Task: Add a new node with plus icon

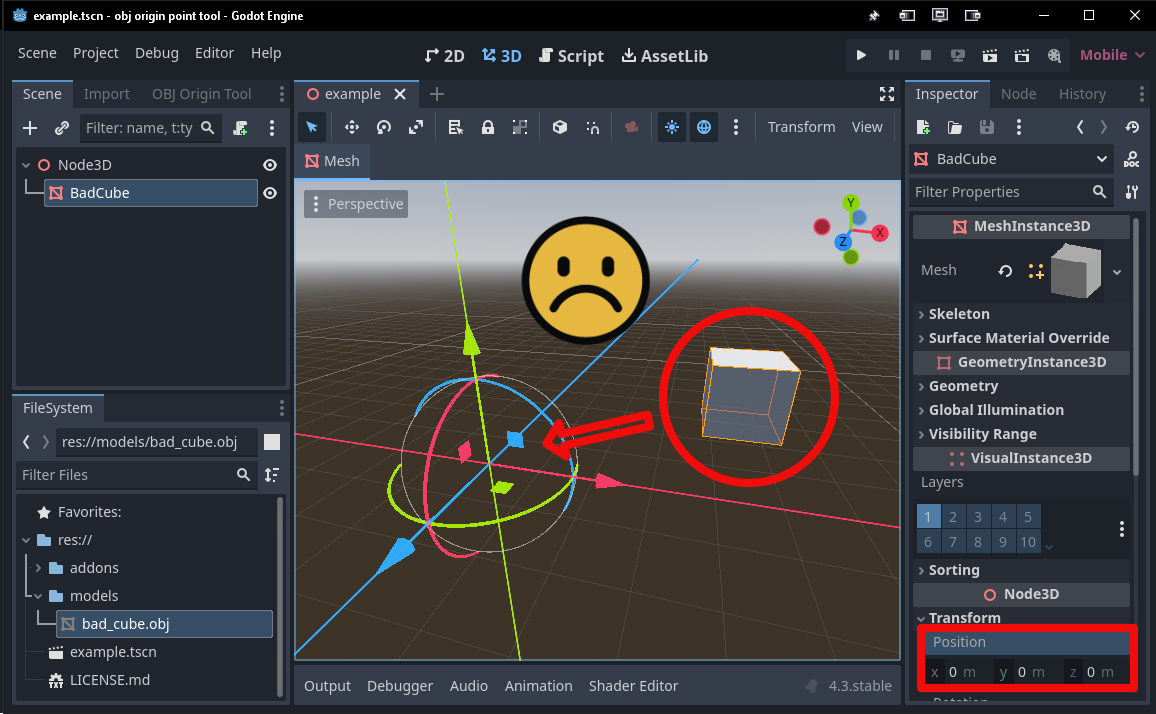Action: [x=29, y=128]
